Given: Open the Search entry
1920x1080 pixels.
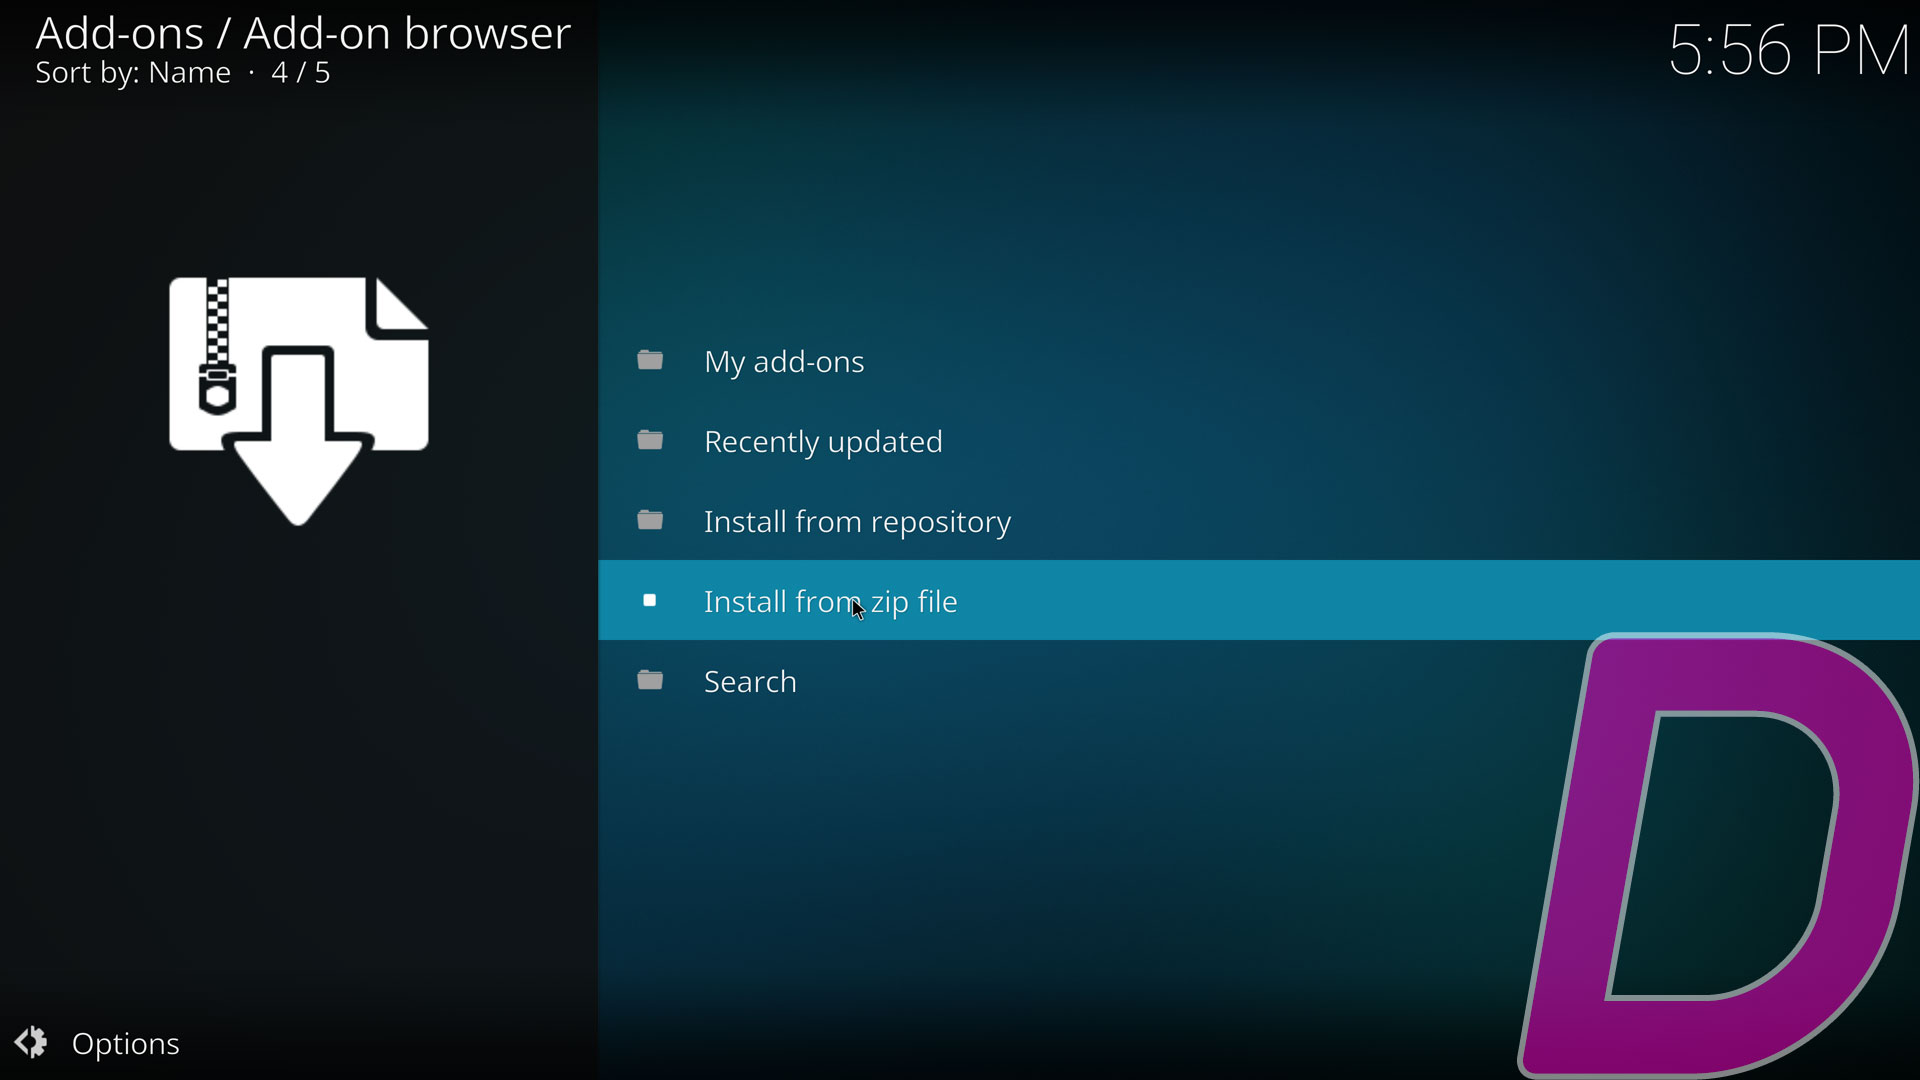Looking at the screenshot, I should point(1258,681).
